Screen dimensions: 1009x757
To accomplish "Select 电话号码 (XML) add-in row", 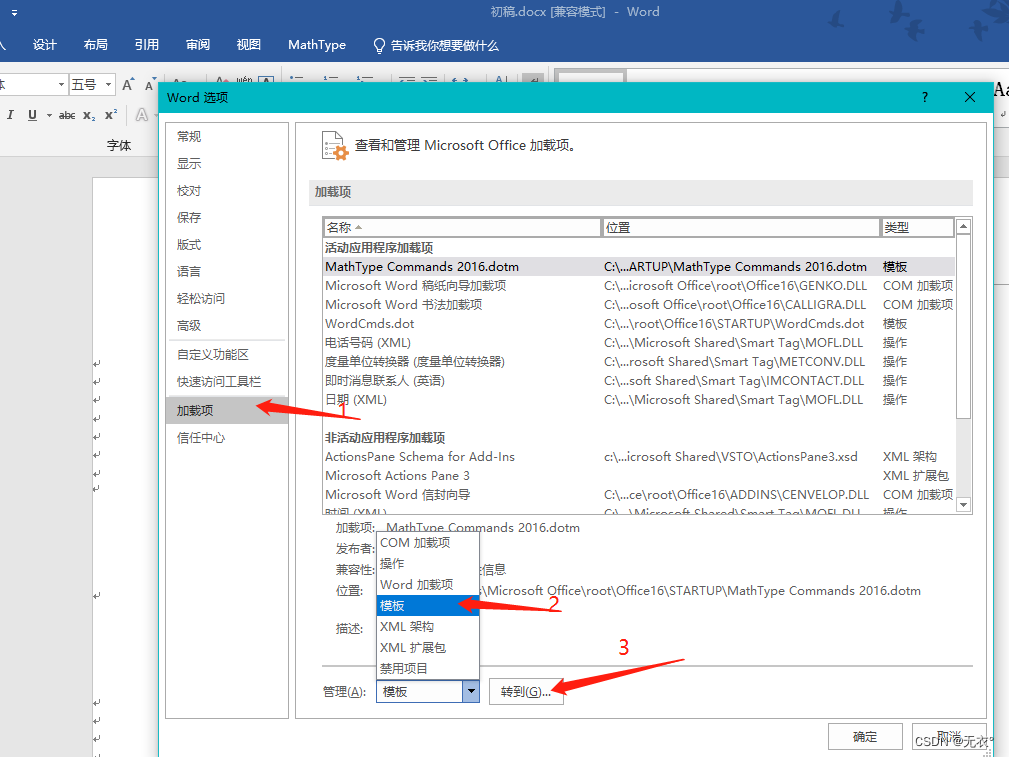I will coord(639,342).
